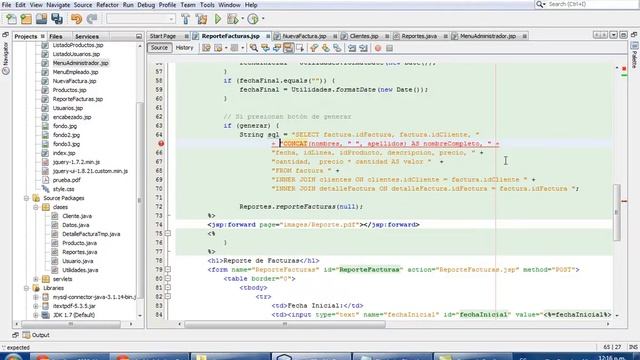Click the New File toolbar icon
The image size is (640, 360).
coord(11,19)
